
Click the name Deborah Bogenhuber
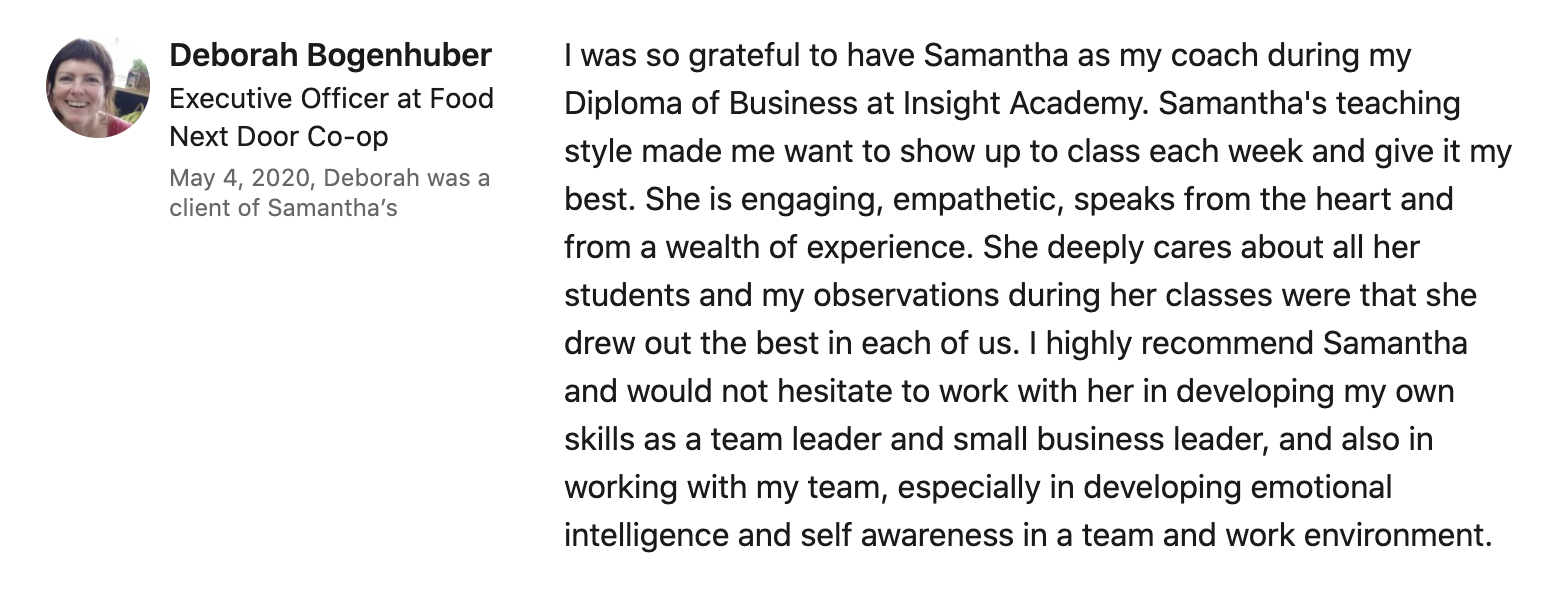331,55
